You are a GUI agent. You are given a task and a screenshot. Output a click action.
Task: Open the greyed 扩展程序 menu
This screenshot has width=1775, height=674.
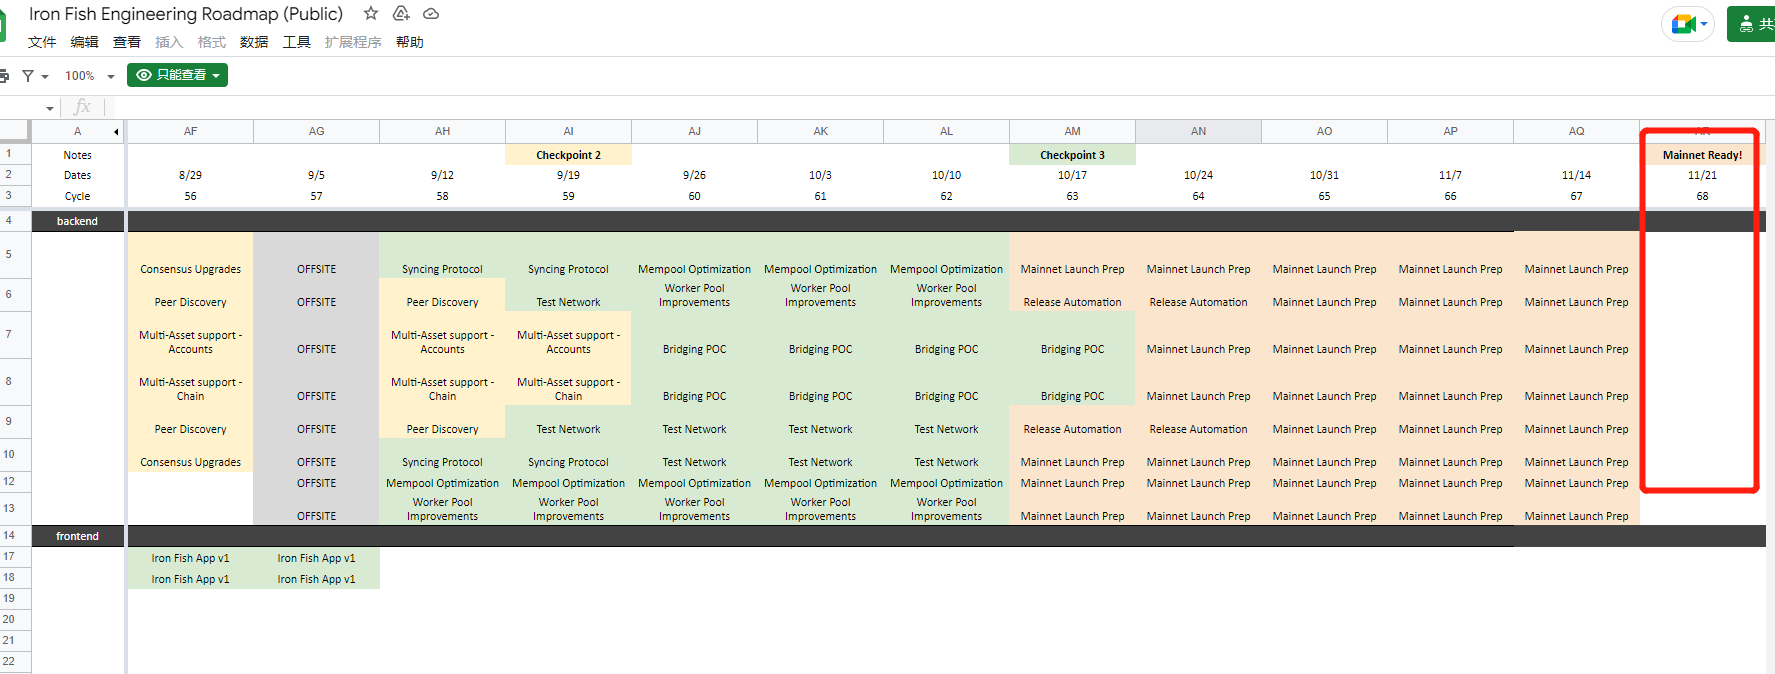pos(353,42)
